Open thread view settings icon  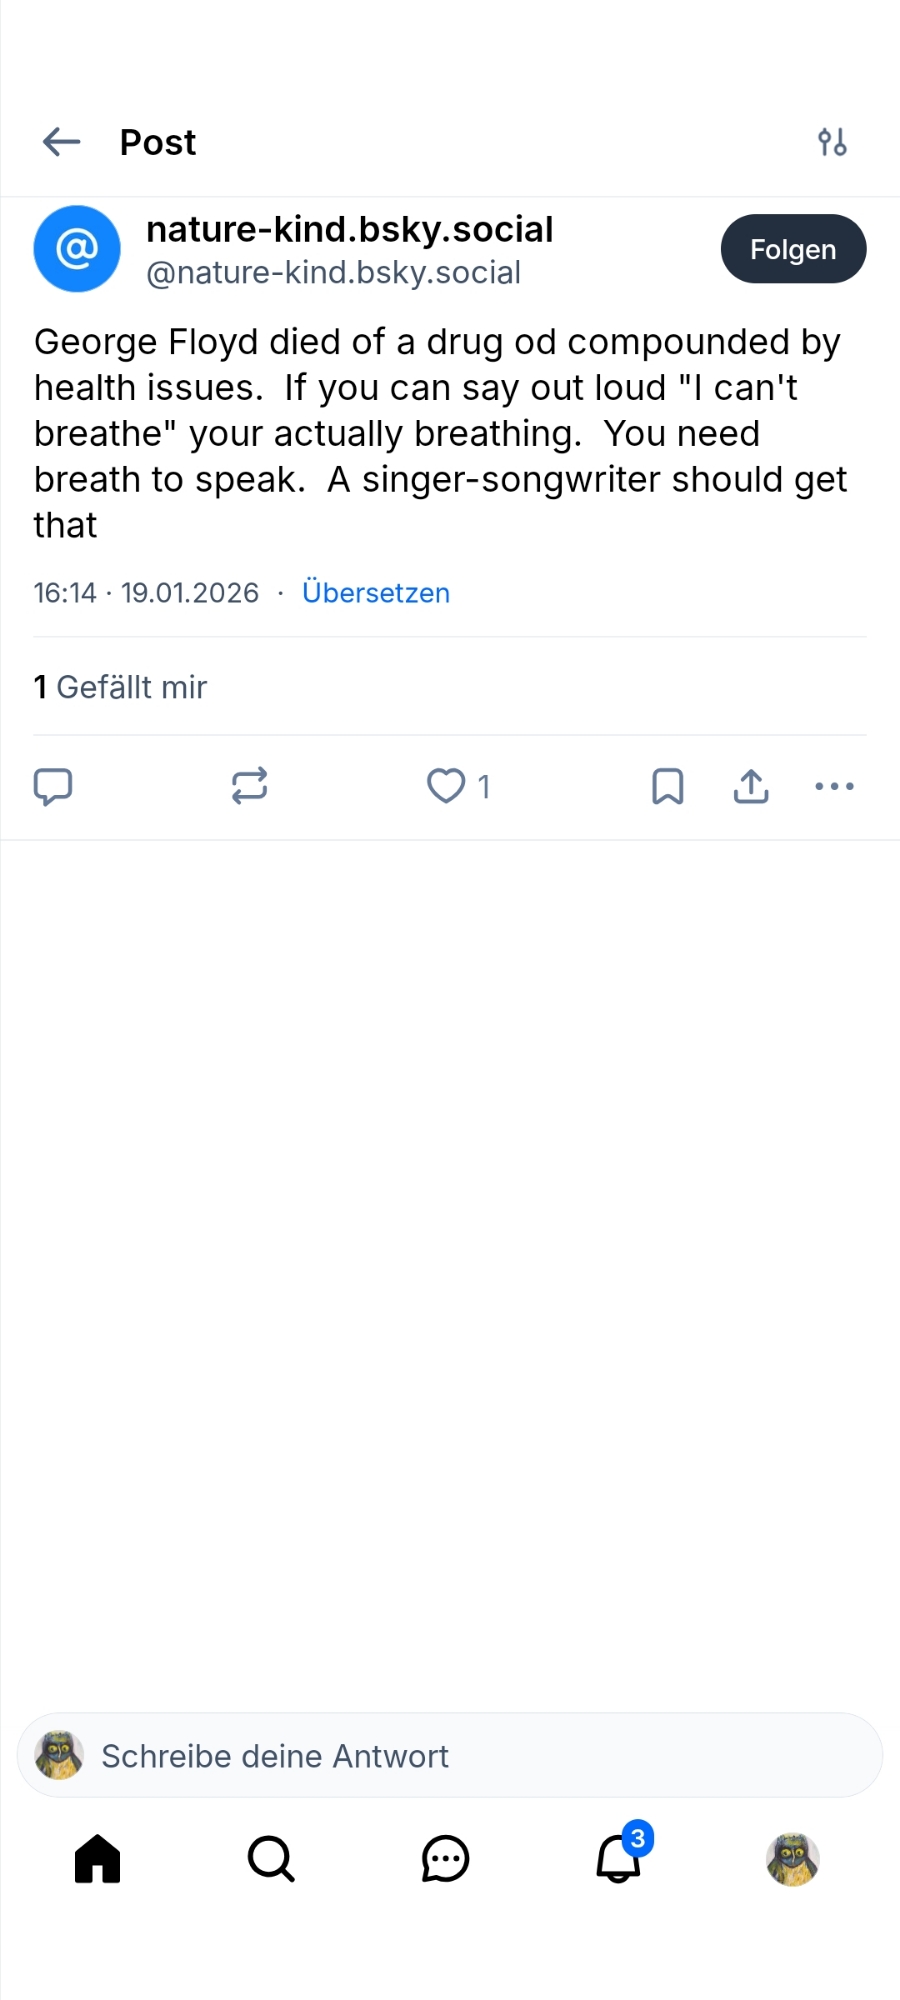(832, 142)
